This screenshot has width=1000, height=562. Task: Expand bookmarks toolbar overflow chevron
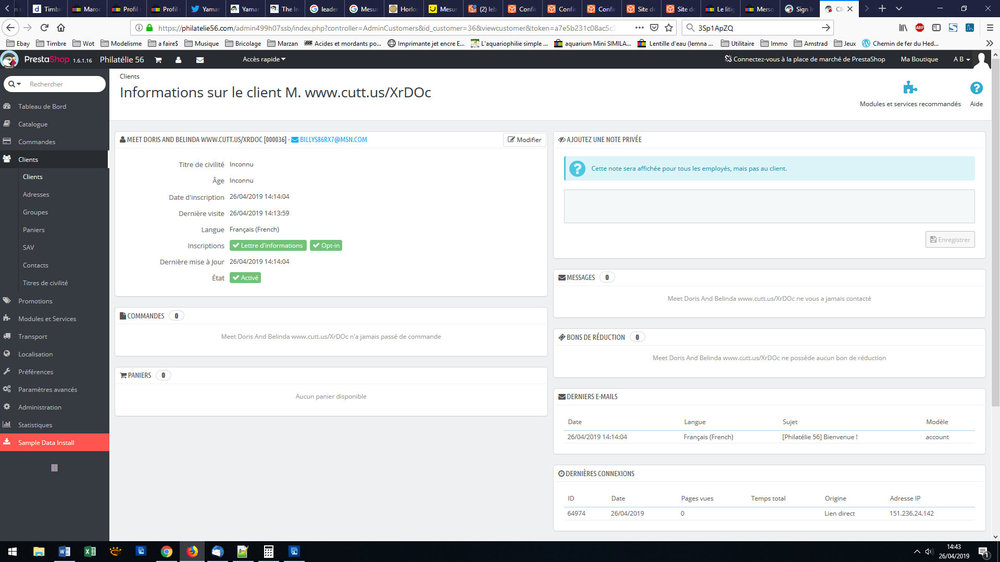pyautogui.click(x=989, y=43)
